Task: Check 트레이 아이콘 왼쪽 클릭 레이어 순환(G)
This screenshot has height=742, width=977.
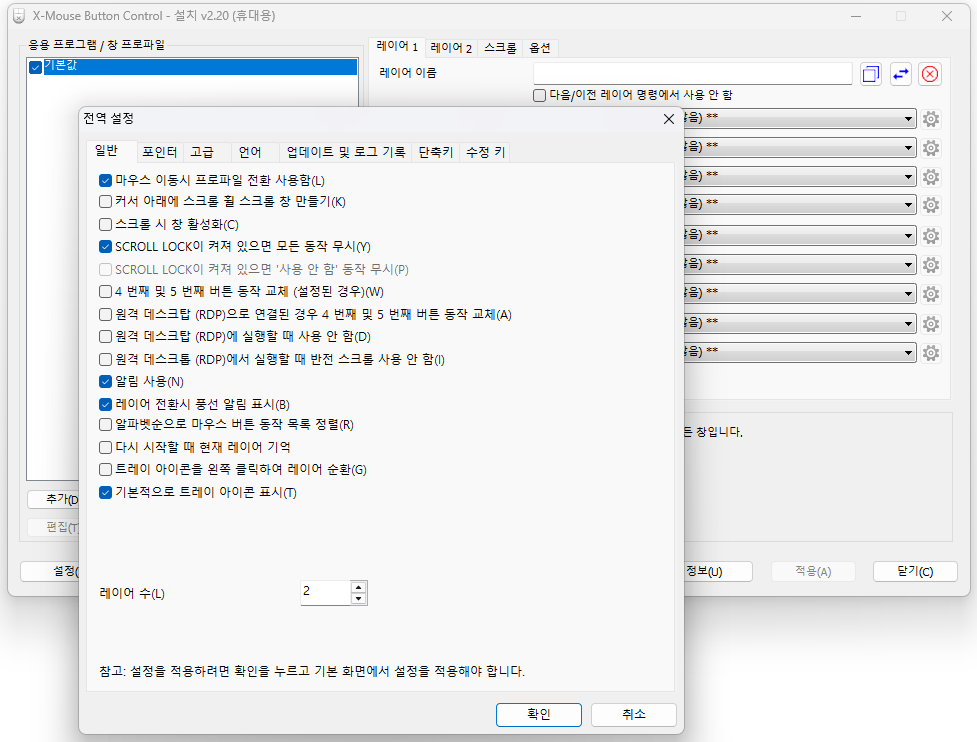Action: click(105, 470)
